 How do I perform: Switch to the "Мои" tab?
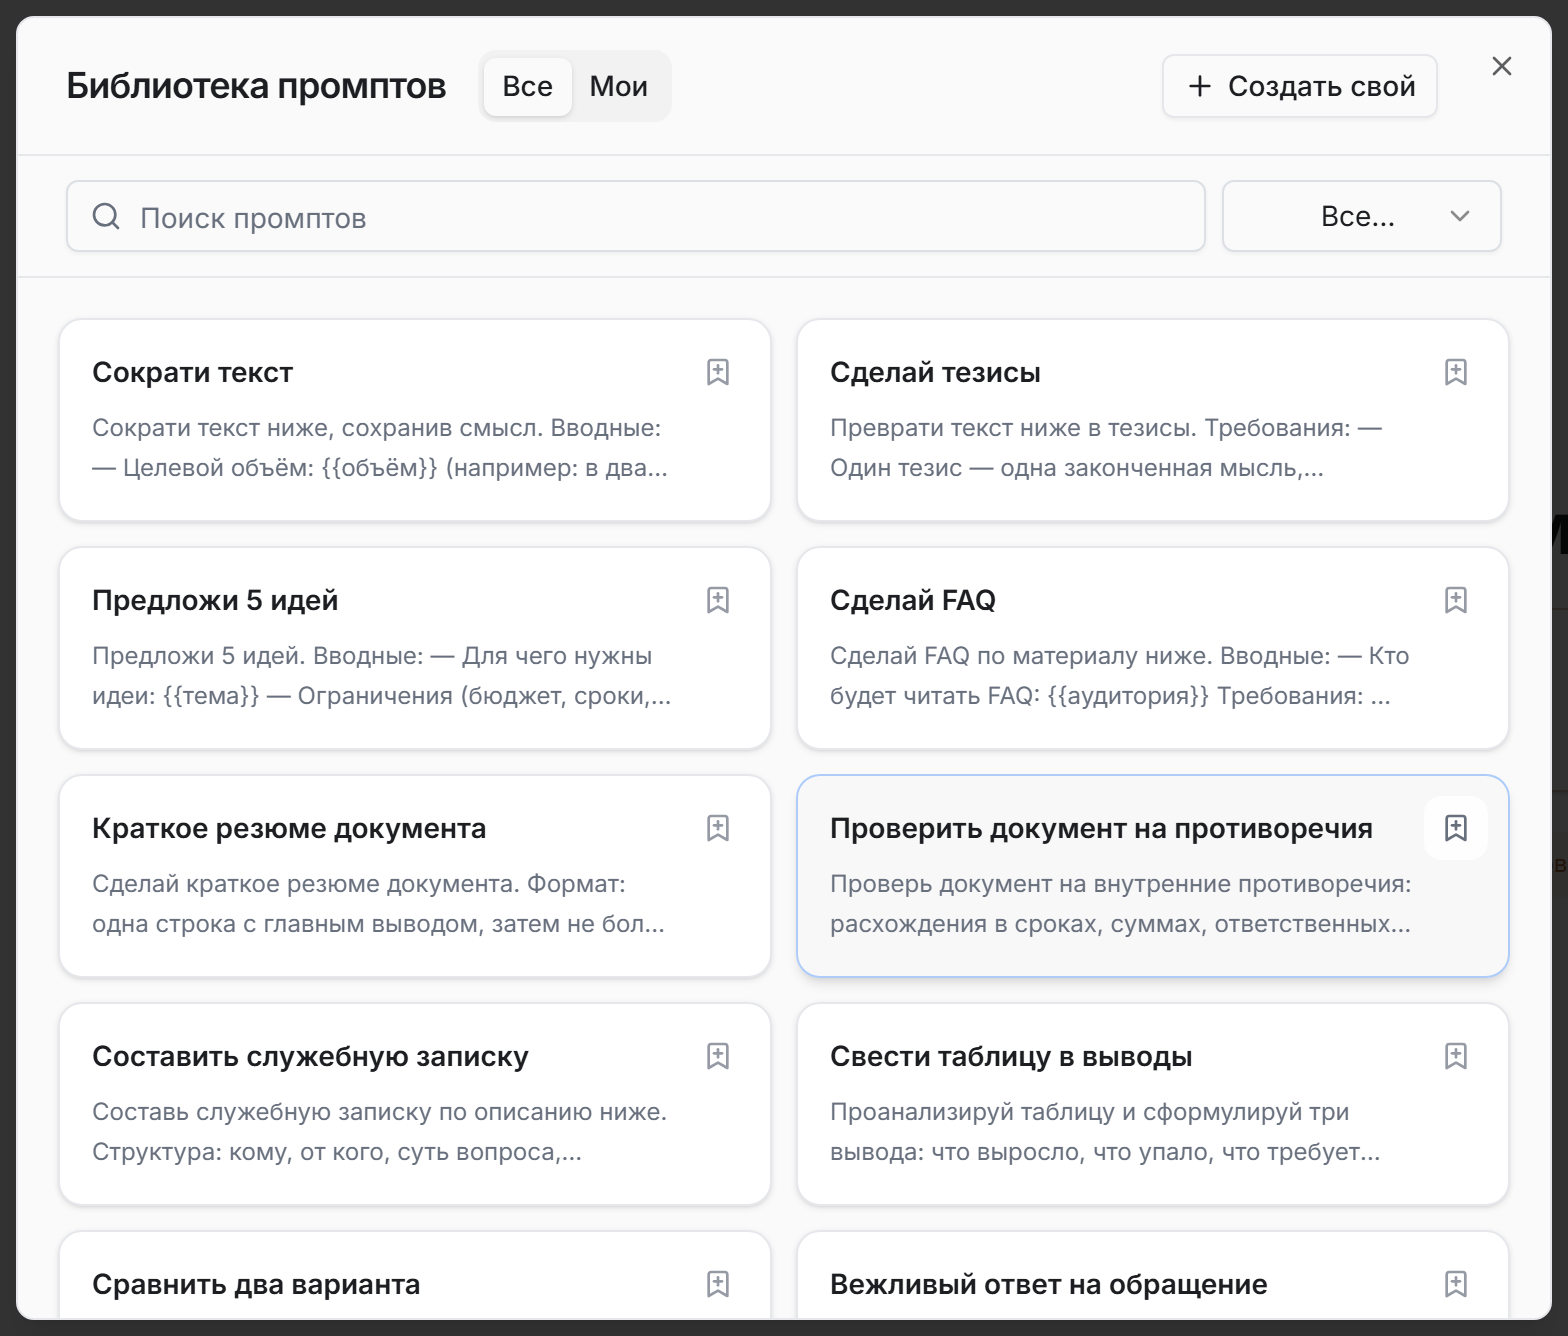[x=619, y=86]
